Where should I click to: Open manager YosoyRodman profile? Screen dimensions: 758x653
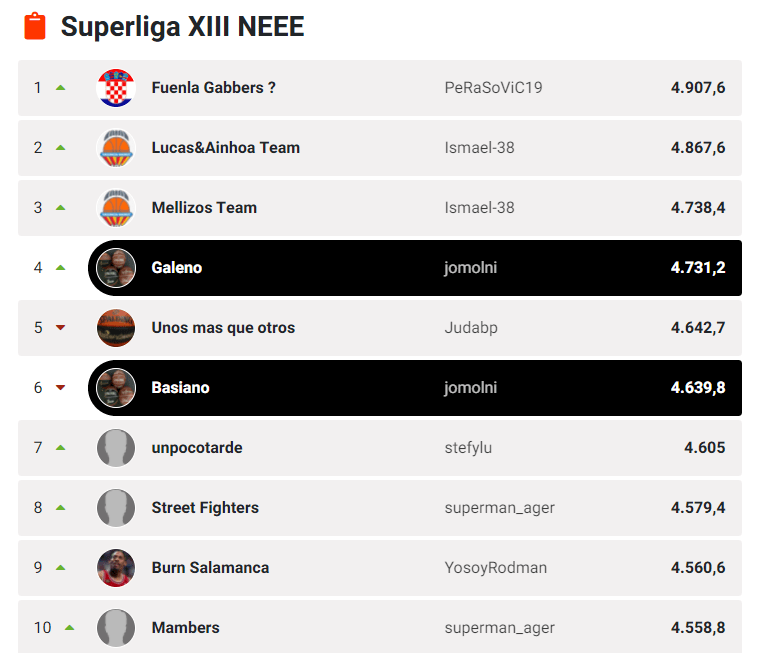496,568
